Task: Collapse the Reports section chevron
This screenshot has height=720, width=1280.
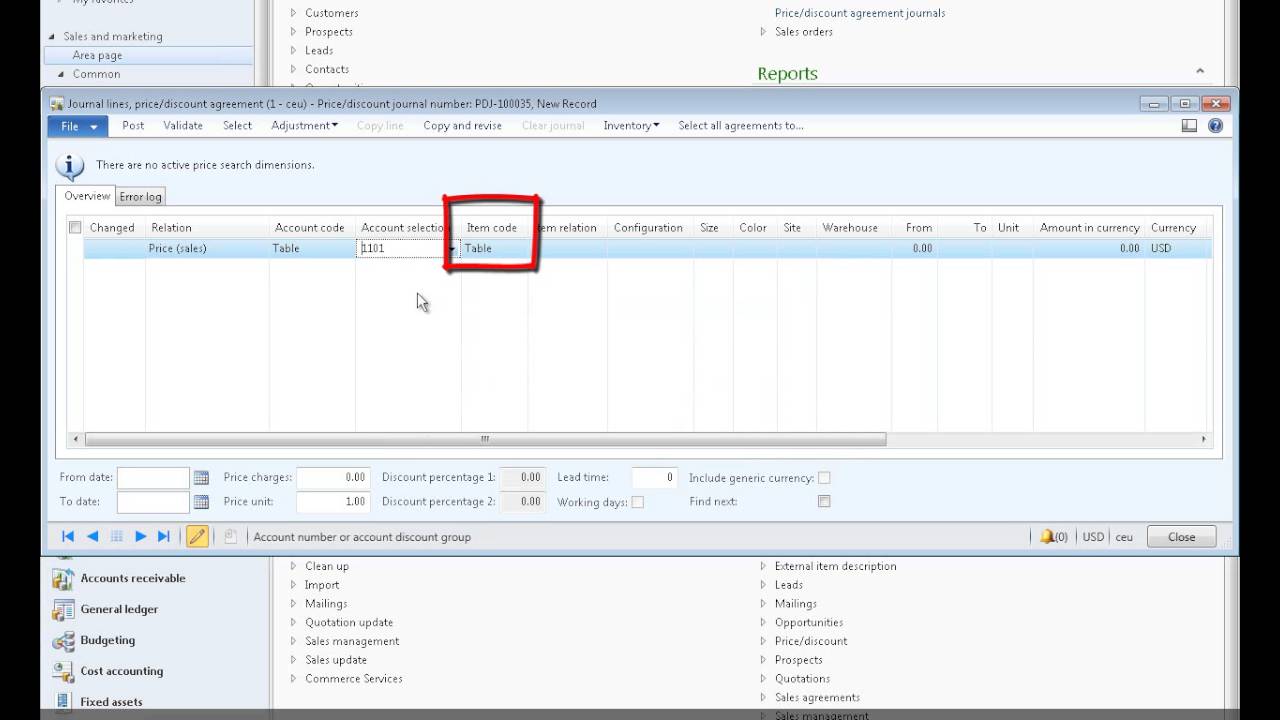Action: tap(1200, 71)
